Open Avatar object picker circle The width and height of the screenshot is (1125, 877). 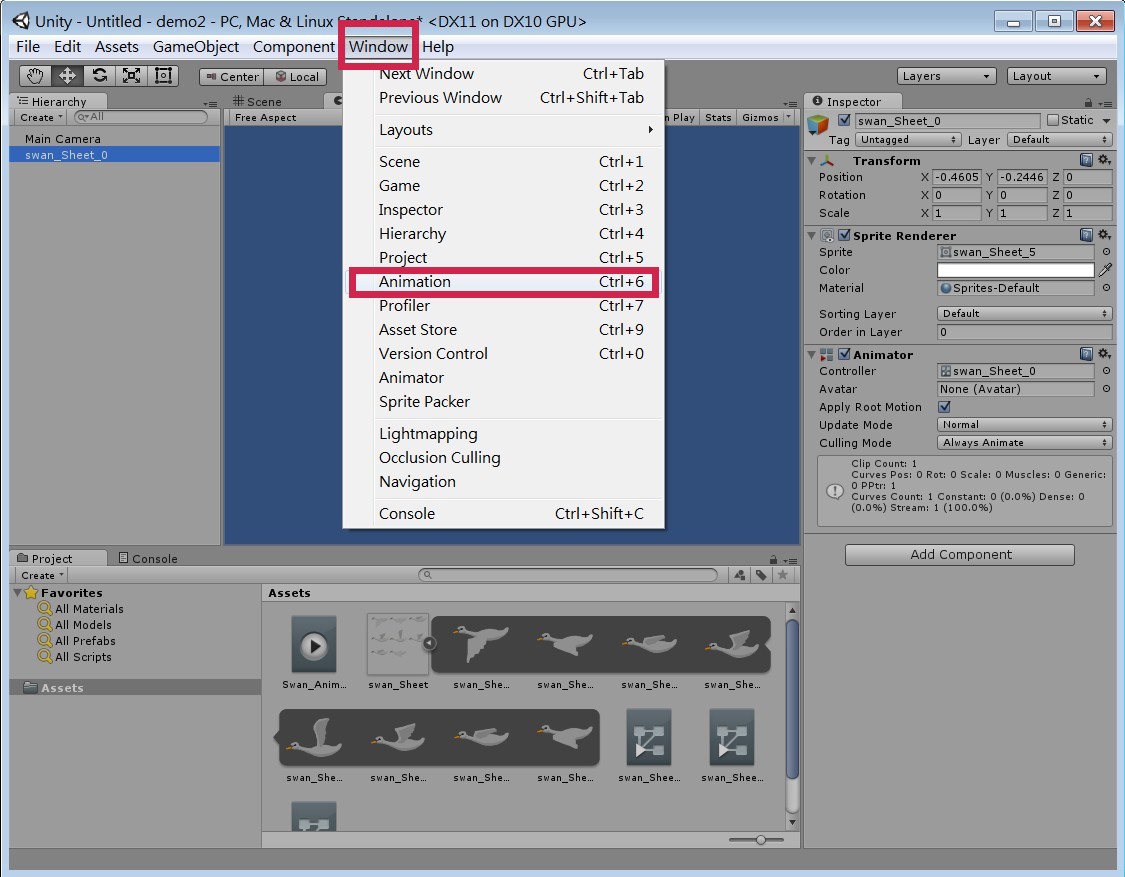(1106, 389)
